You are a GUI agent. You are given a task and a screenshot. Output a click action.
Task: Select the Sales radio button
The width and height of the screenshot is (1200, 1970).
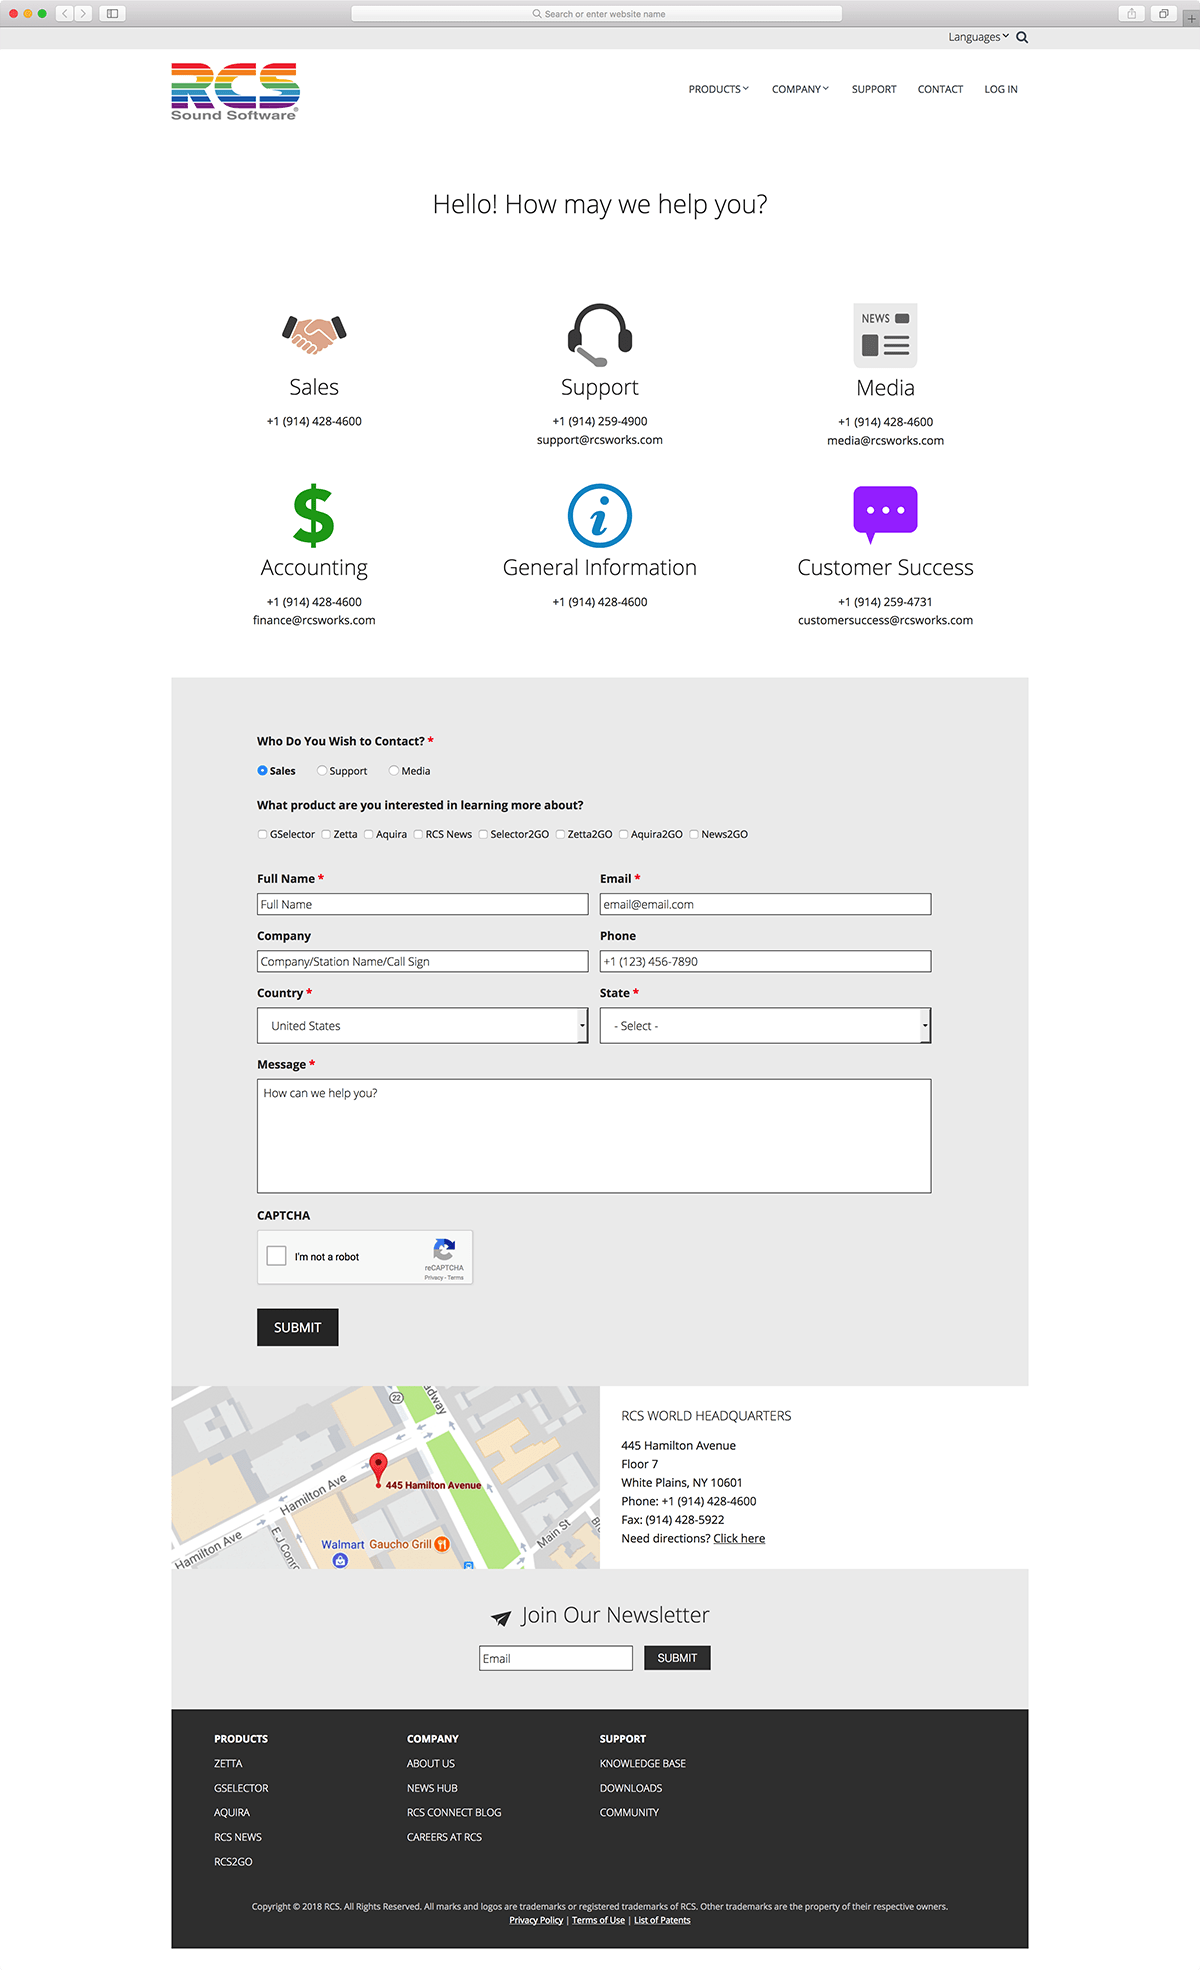pyautogui.click(x=262, y=771)
